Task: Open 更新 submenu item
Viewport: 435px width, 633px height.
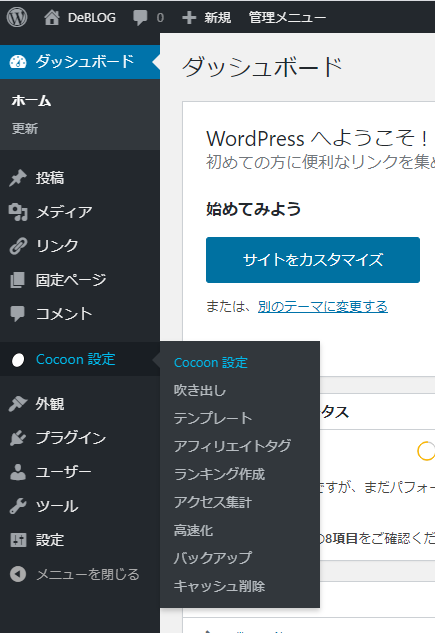Action: click(x=25, y=129)
